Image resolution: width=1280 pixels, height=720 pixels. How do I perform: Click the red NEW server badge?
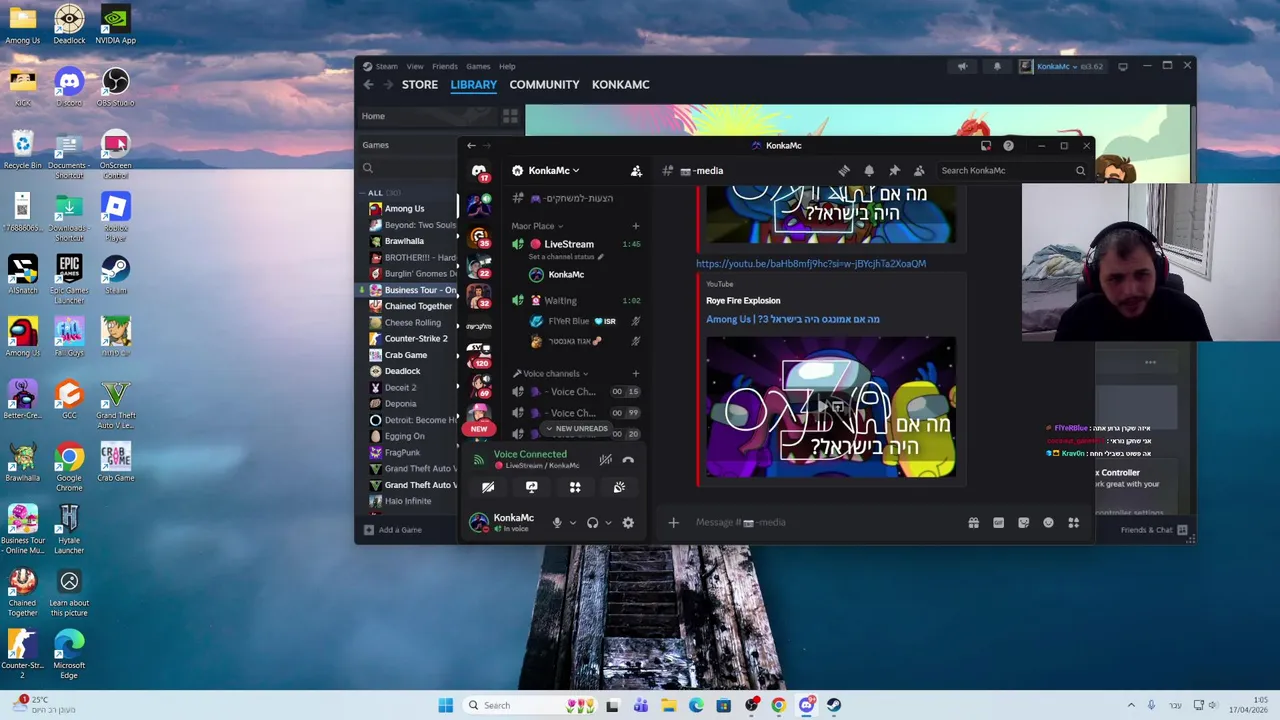pyautogui.click(x=479, y=429)
